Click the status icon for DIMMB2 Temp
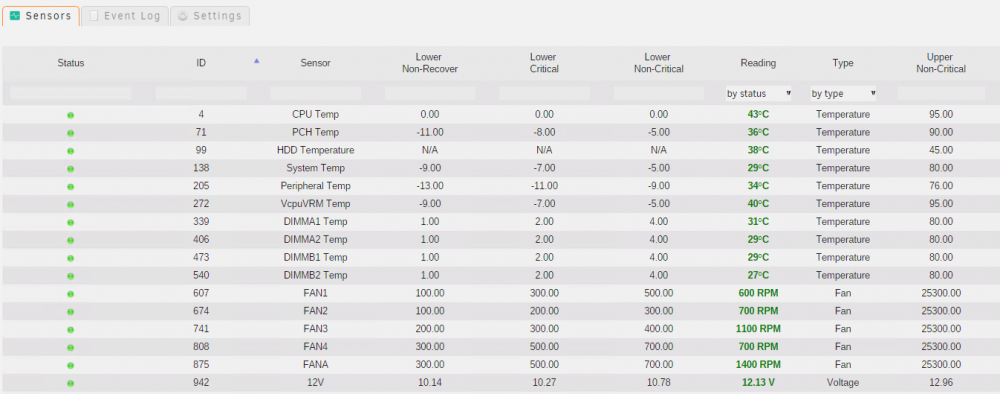1000x394 pixels. [x=70, y=276]
